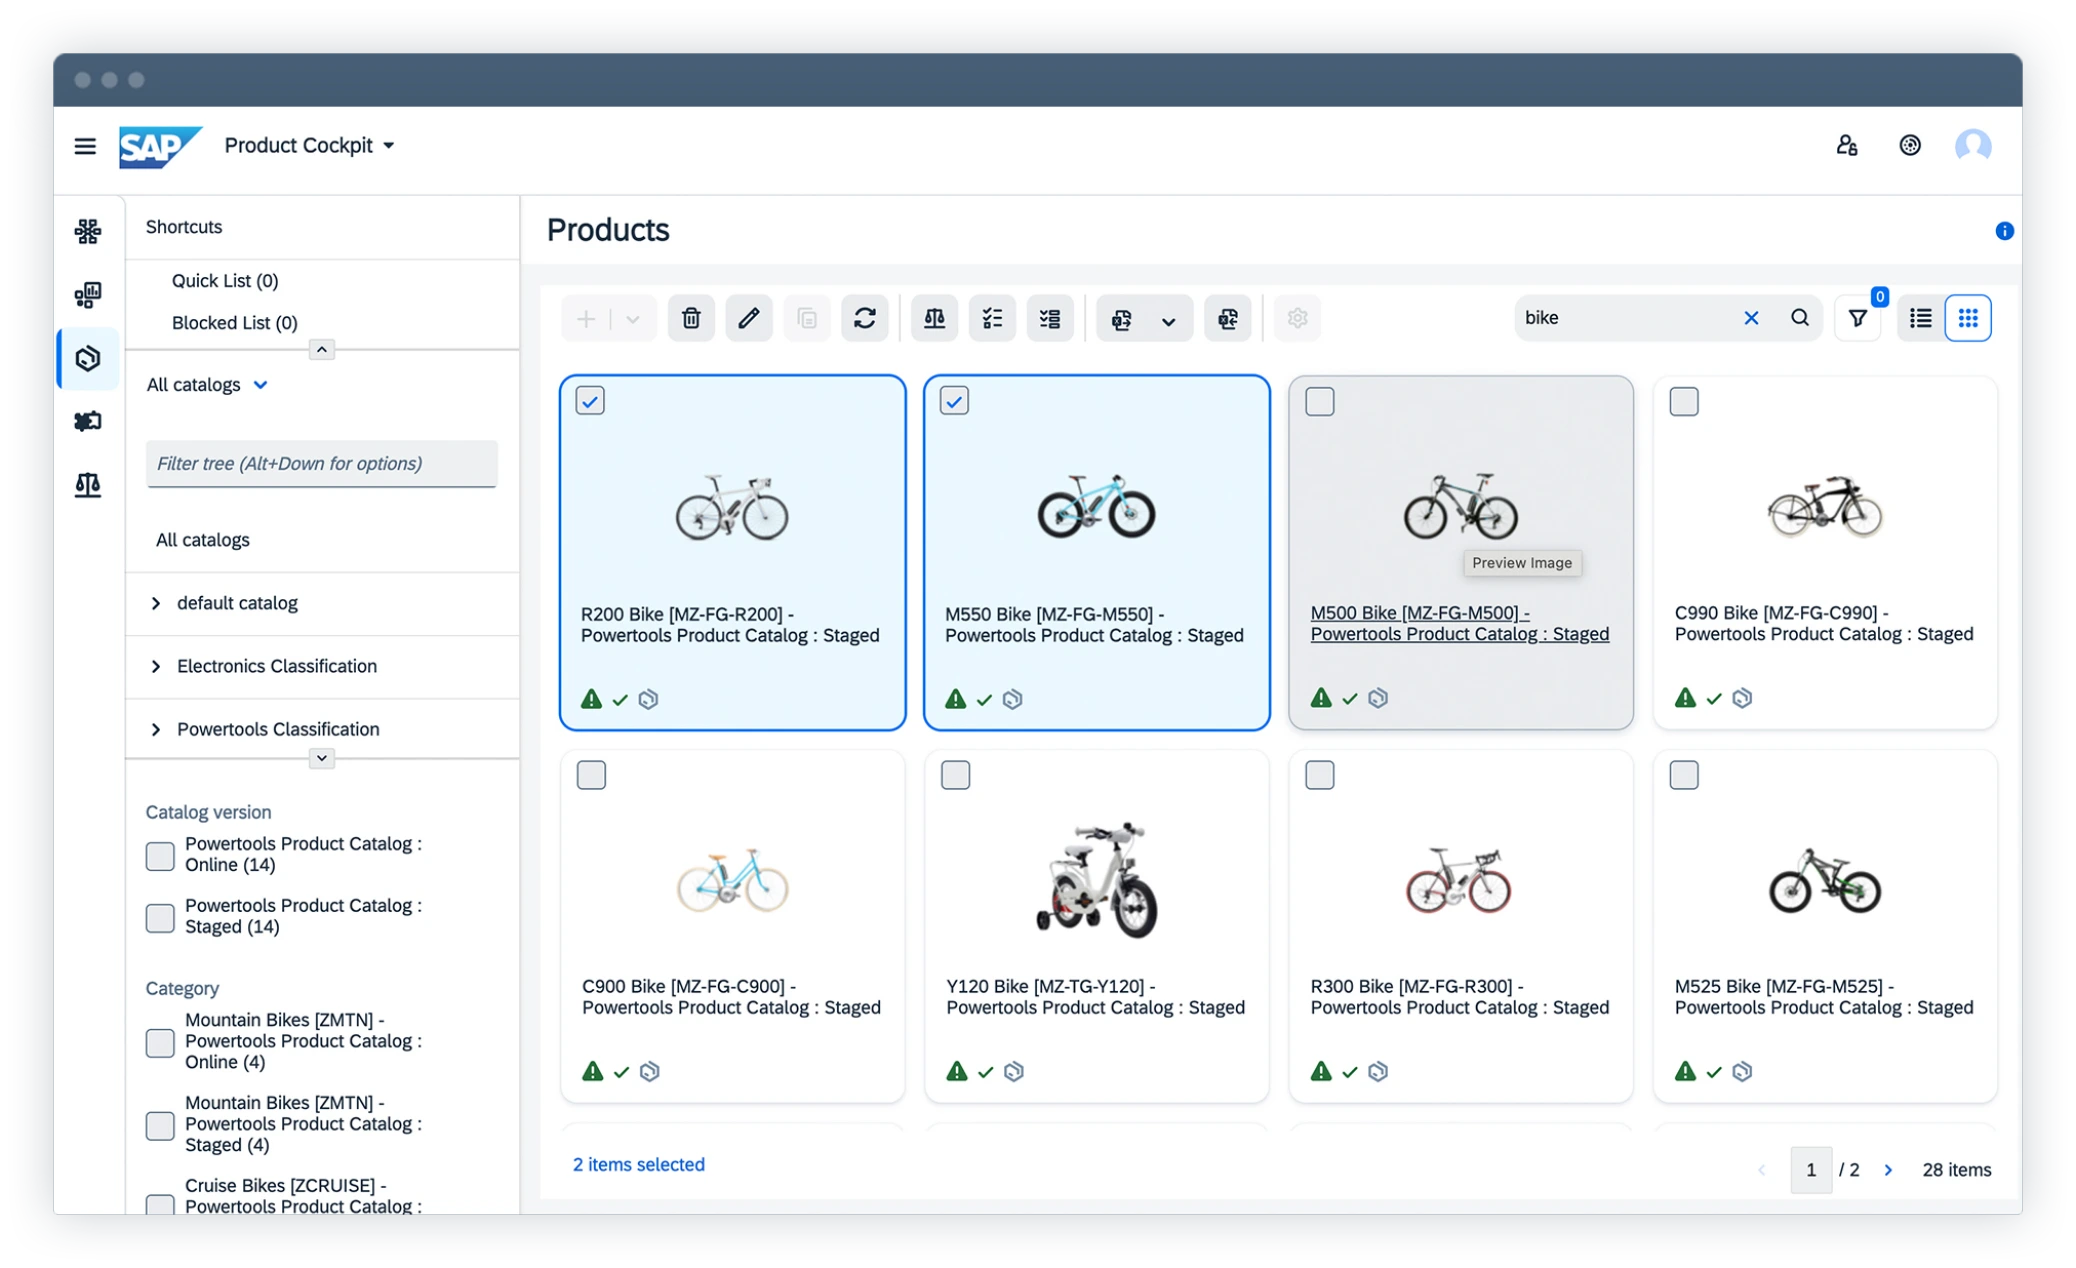Open the catalog dashboard icon in sidebar
The image size is (2076, 1268).
point(88,295)
